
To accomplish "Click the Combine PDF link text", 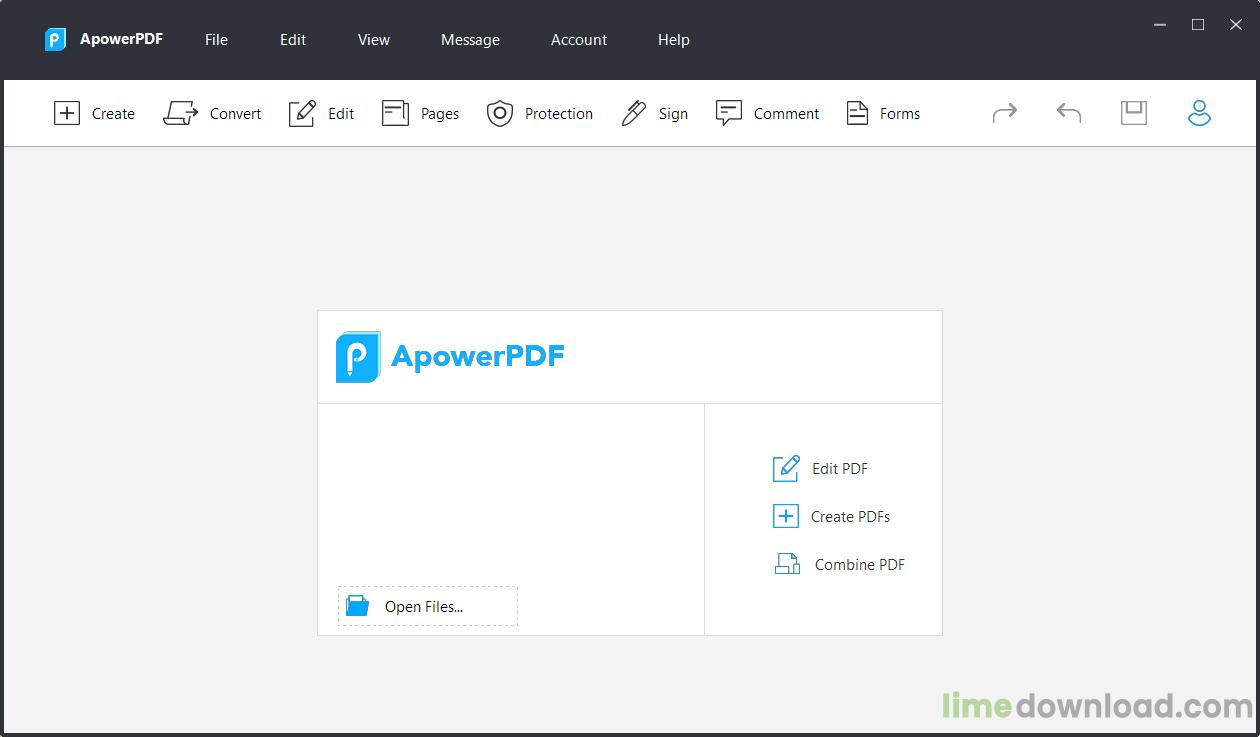I will pyautogui.click(x=860, y=564).
